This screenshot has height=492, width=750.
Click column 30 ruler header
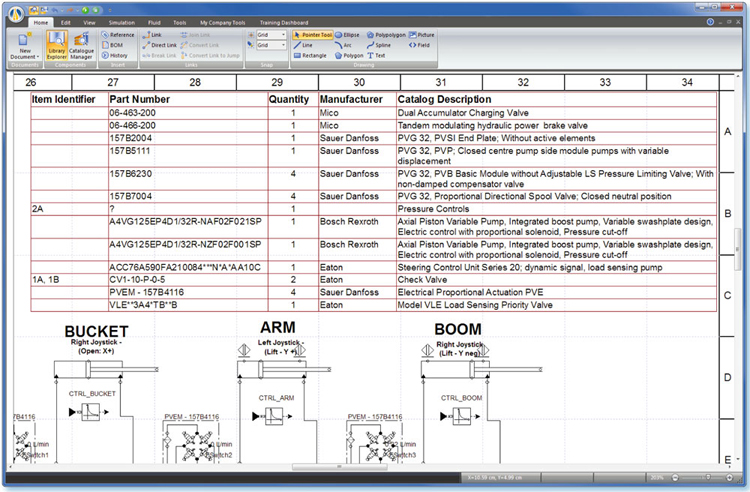tap(359, 82)
